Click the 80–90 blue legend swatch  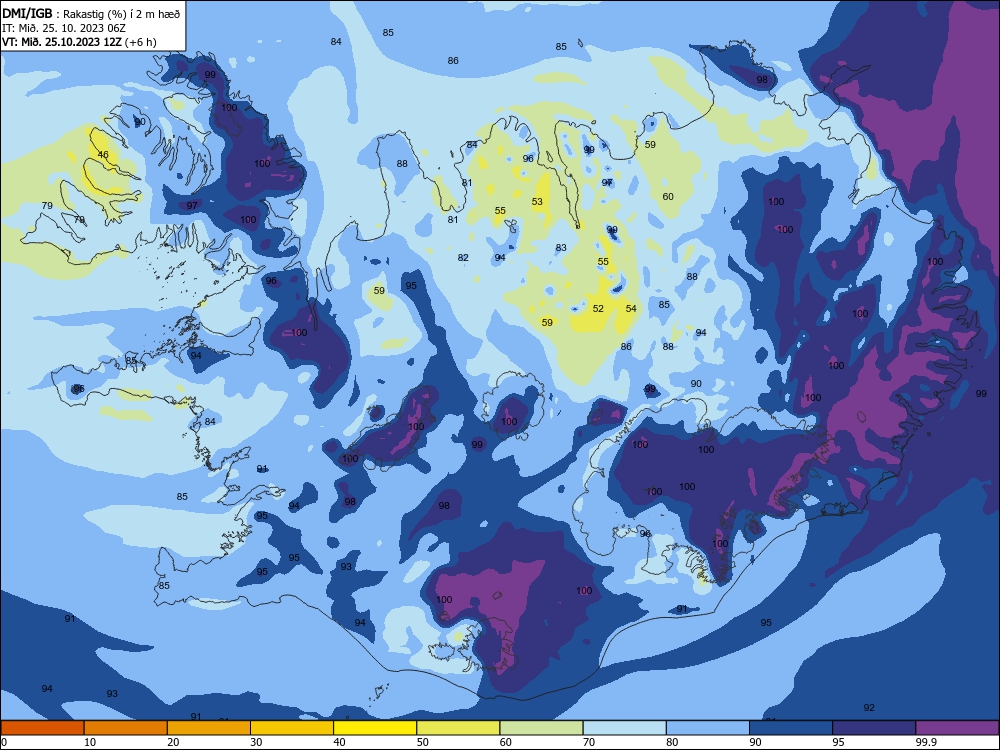708,728
